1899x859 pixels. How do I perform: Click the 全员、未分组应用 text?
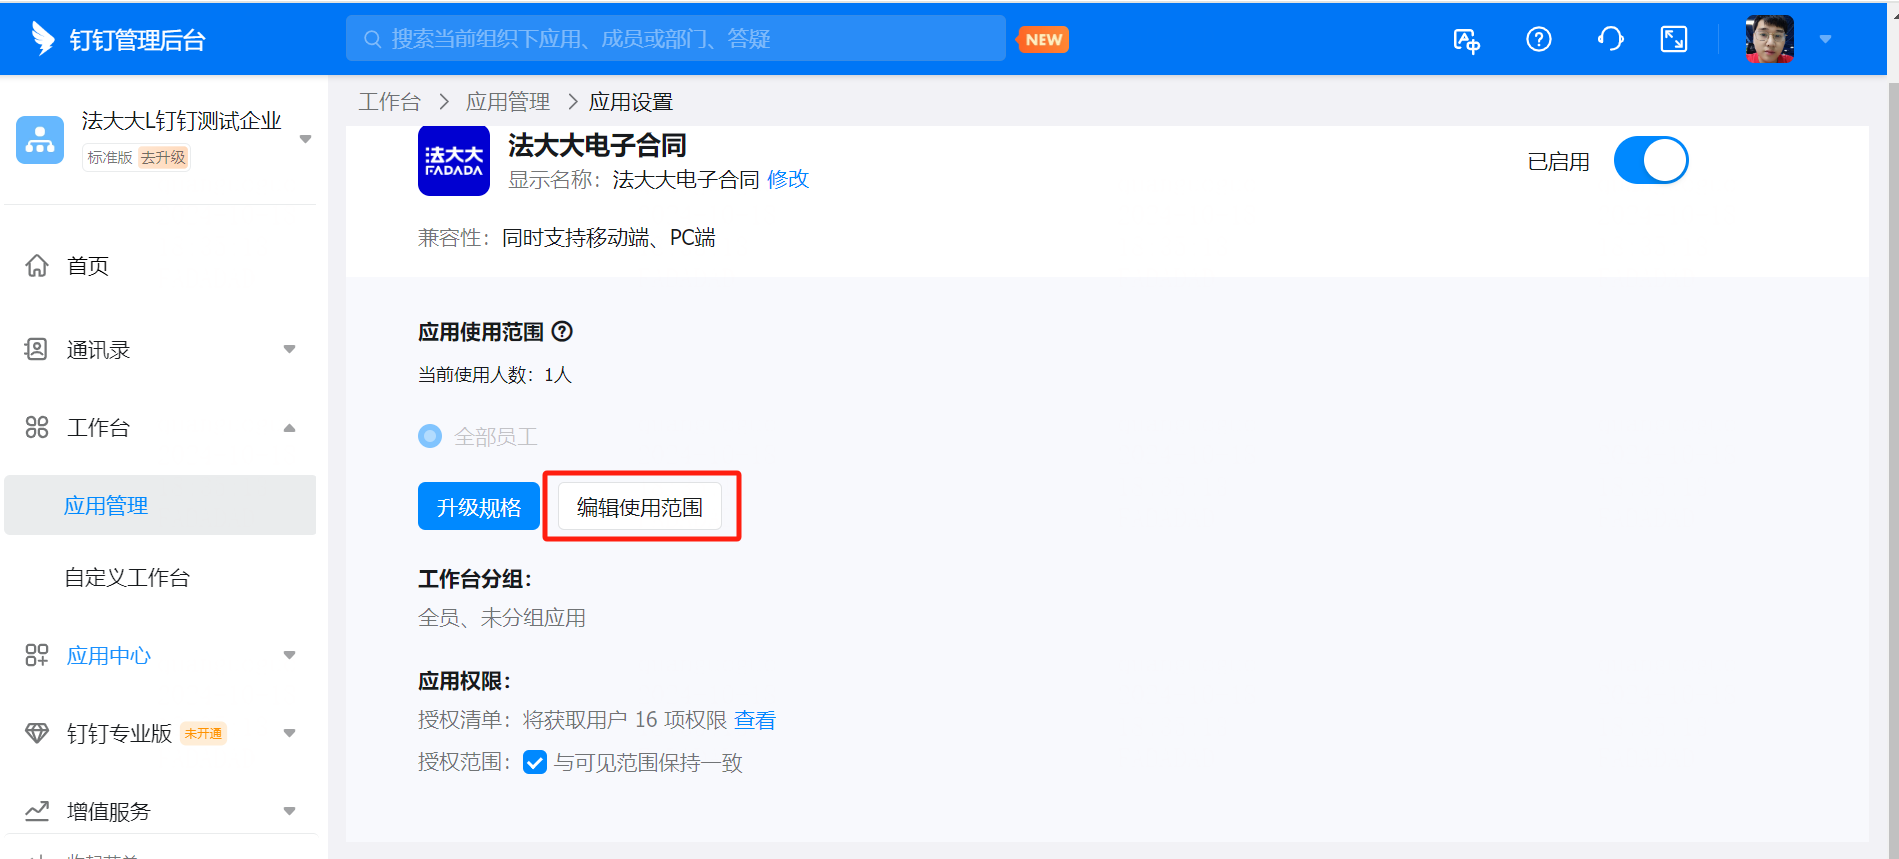[502, 618]
